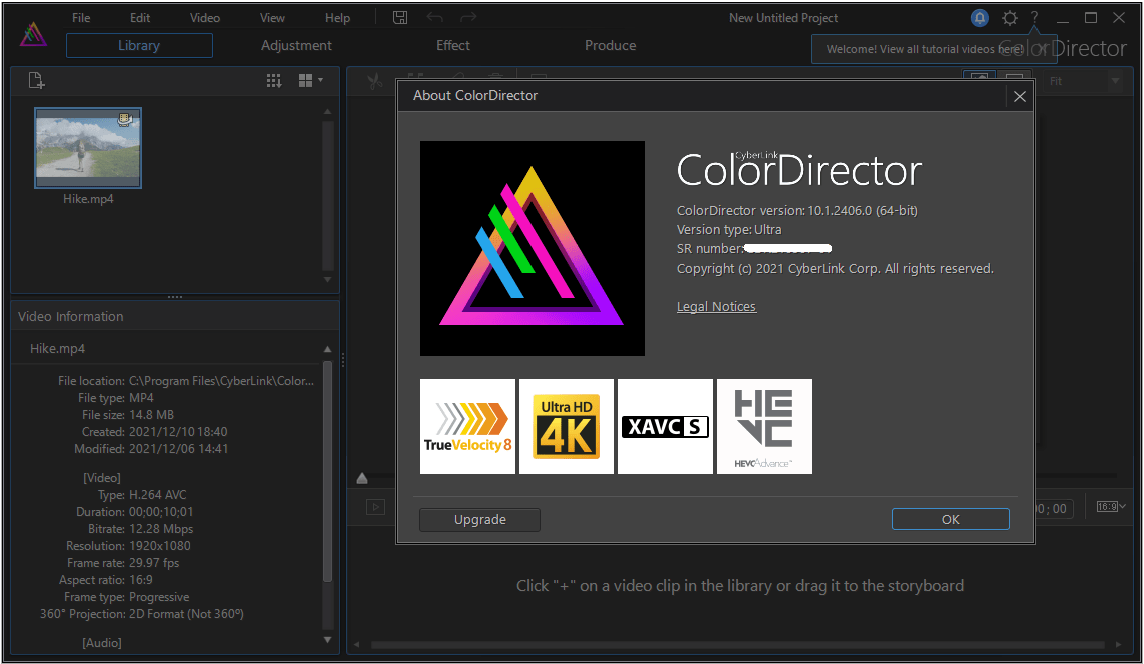Click the HEVC Advance badge
Image resolution: width=1144 pixels, height=664 pixels.
764,426
